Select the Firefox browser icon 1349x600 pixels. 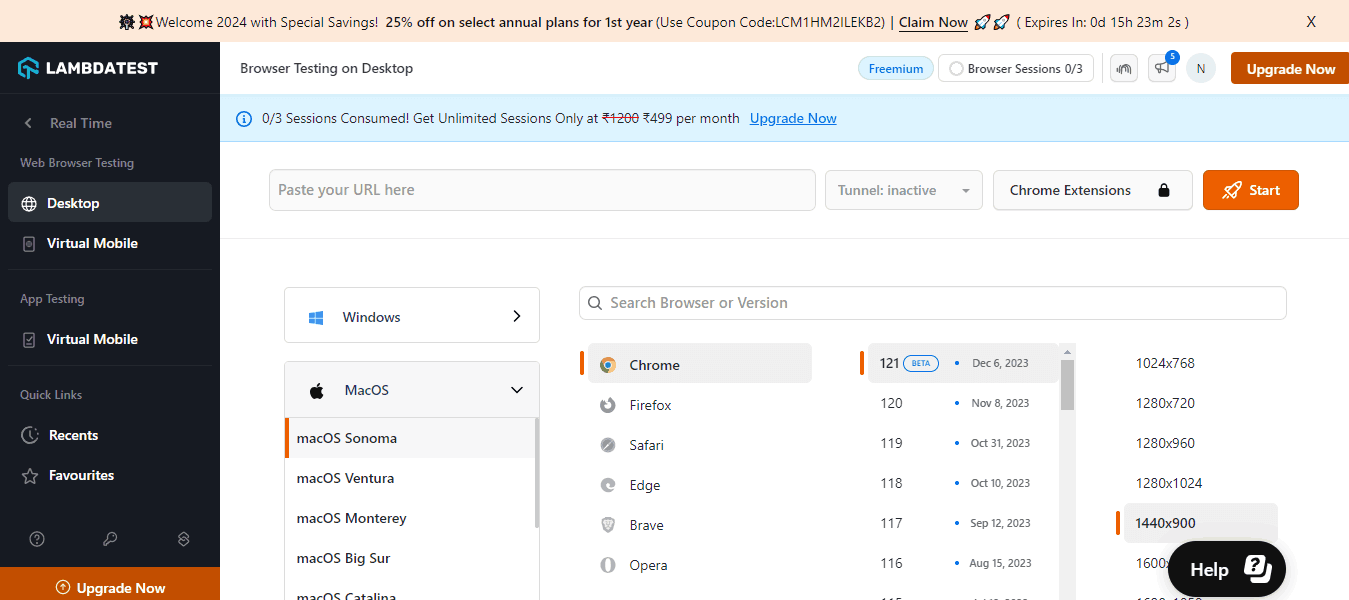pyautogui.click(x=607, y=405)
